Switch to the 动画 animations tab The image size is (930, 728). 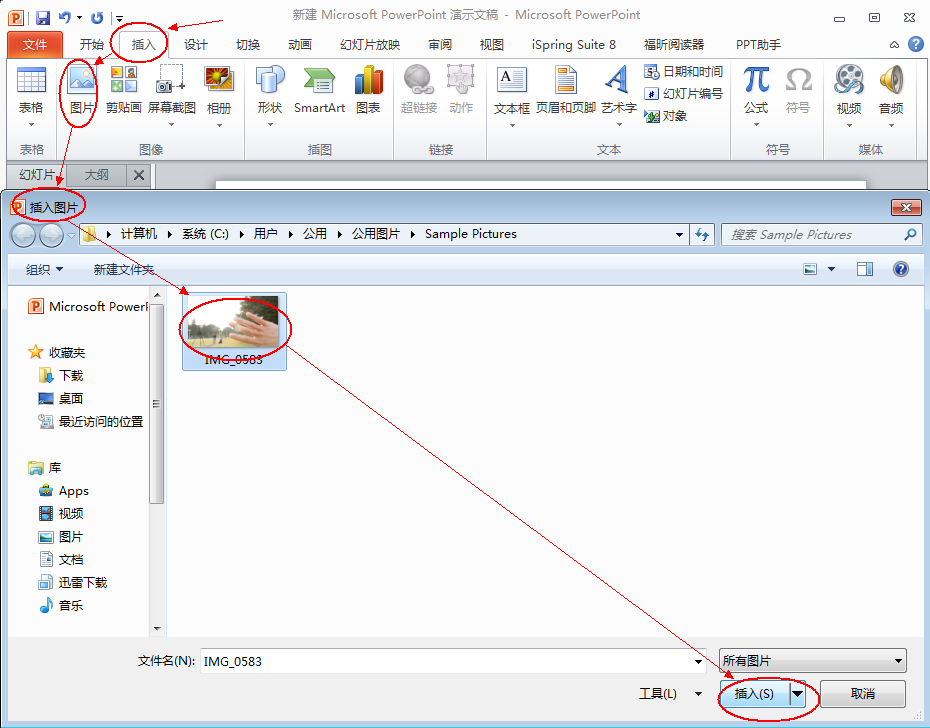coord(300,44)
